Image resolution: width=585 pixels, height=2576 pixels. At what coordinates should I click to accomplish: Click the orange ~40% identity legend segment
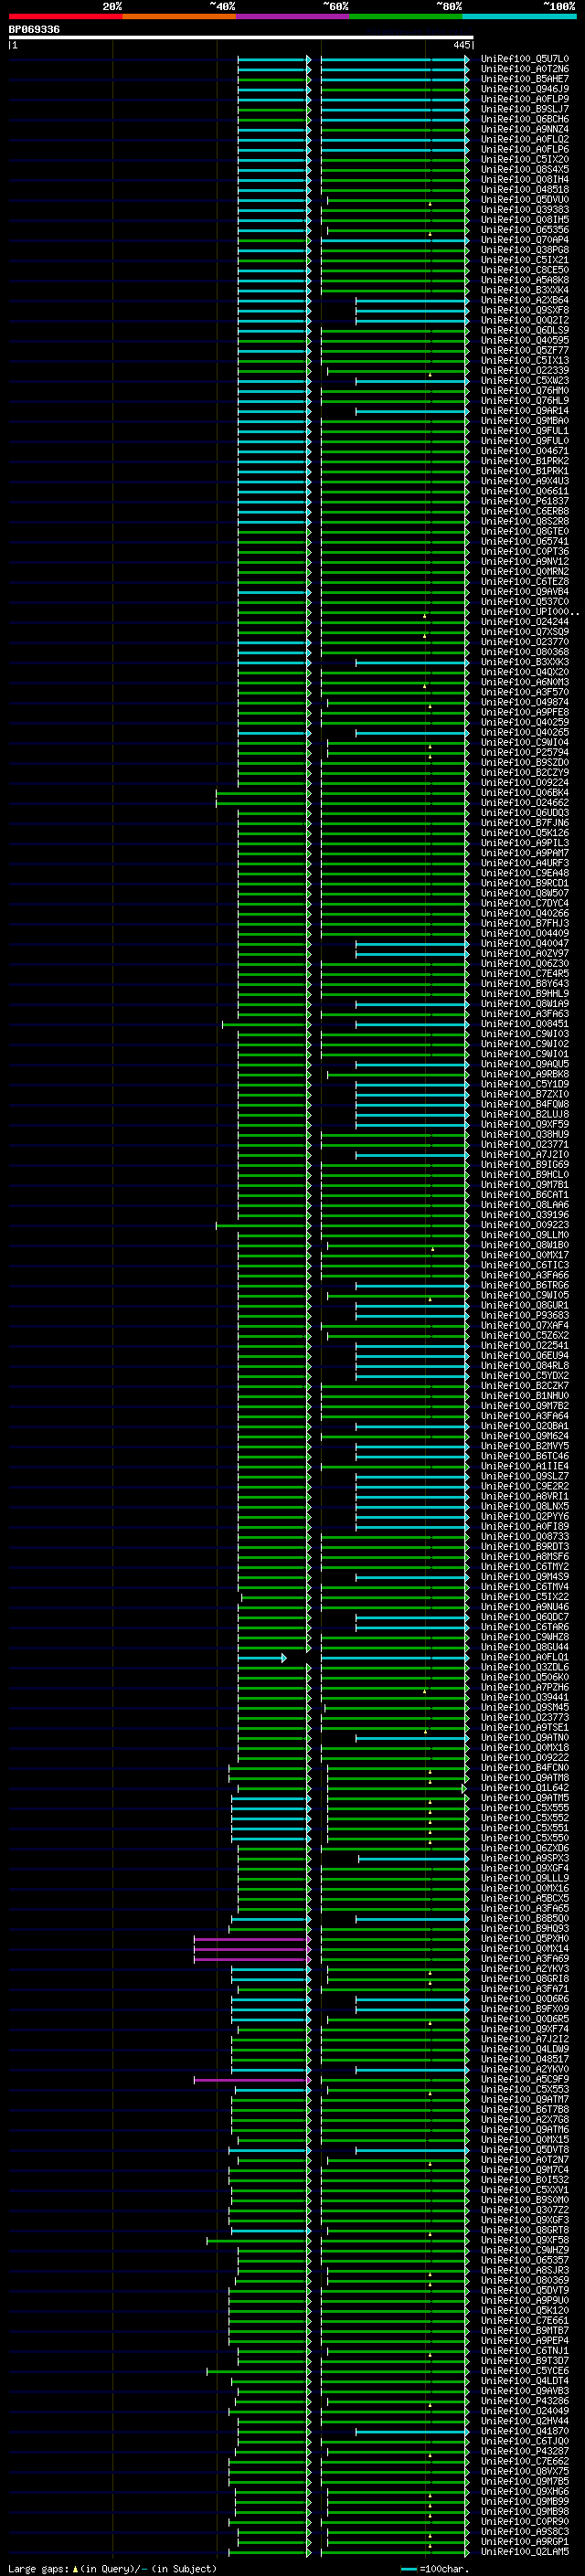tap(179, 16)
